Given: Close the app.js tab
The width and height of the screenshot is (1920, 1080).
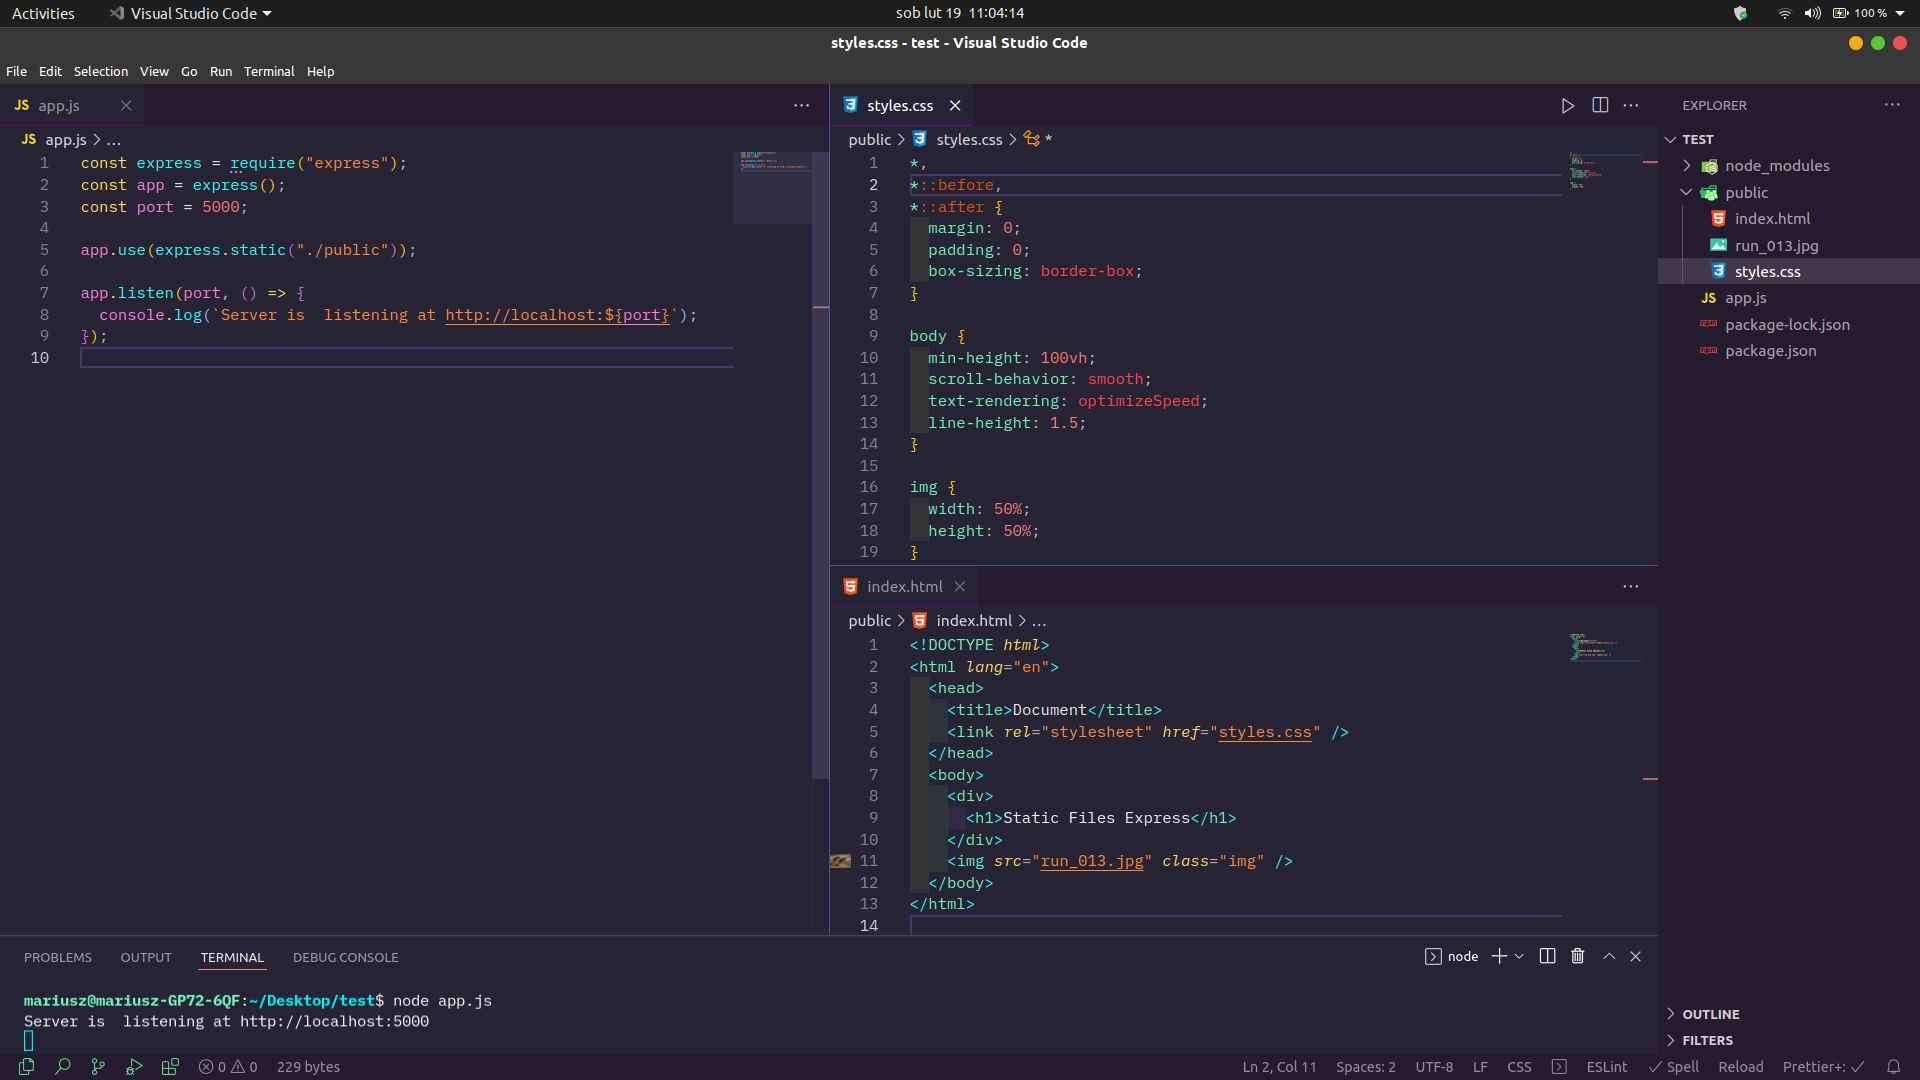Looking at the screenshot, I should click(126, 106).
